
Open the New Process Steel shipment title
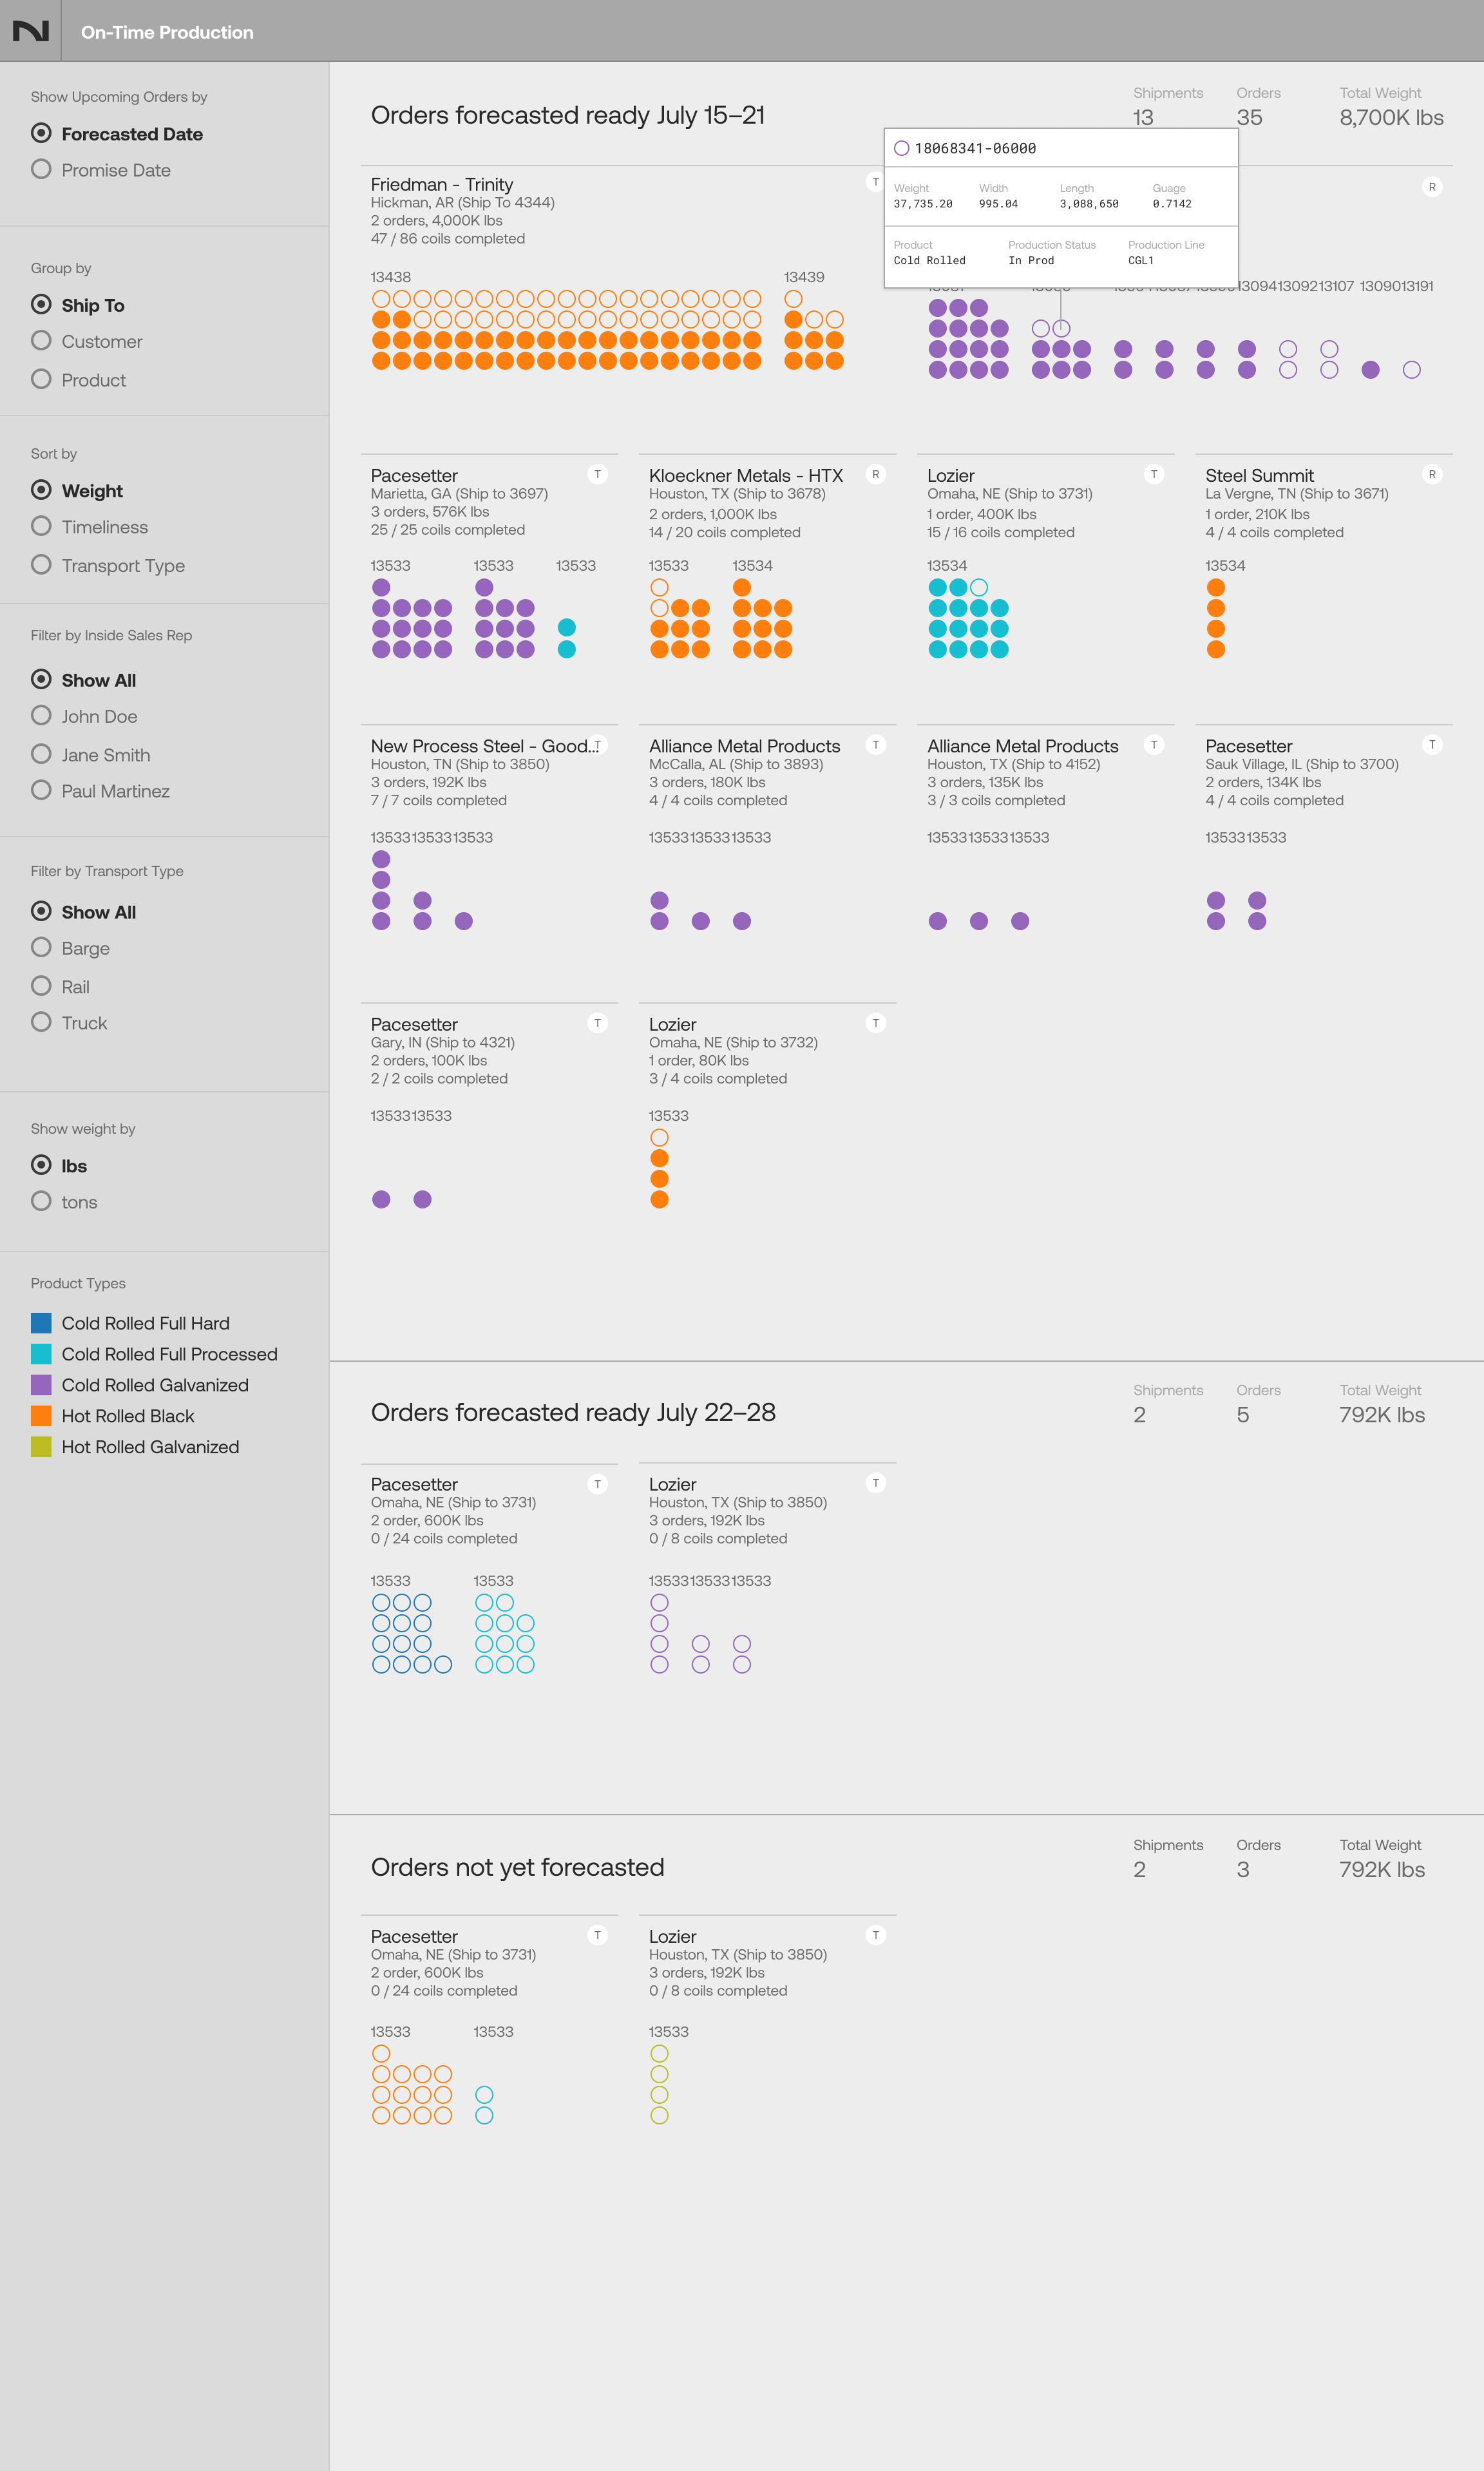pos(484,746)
